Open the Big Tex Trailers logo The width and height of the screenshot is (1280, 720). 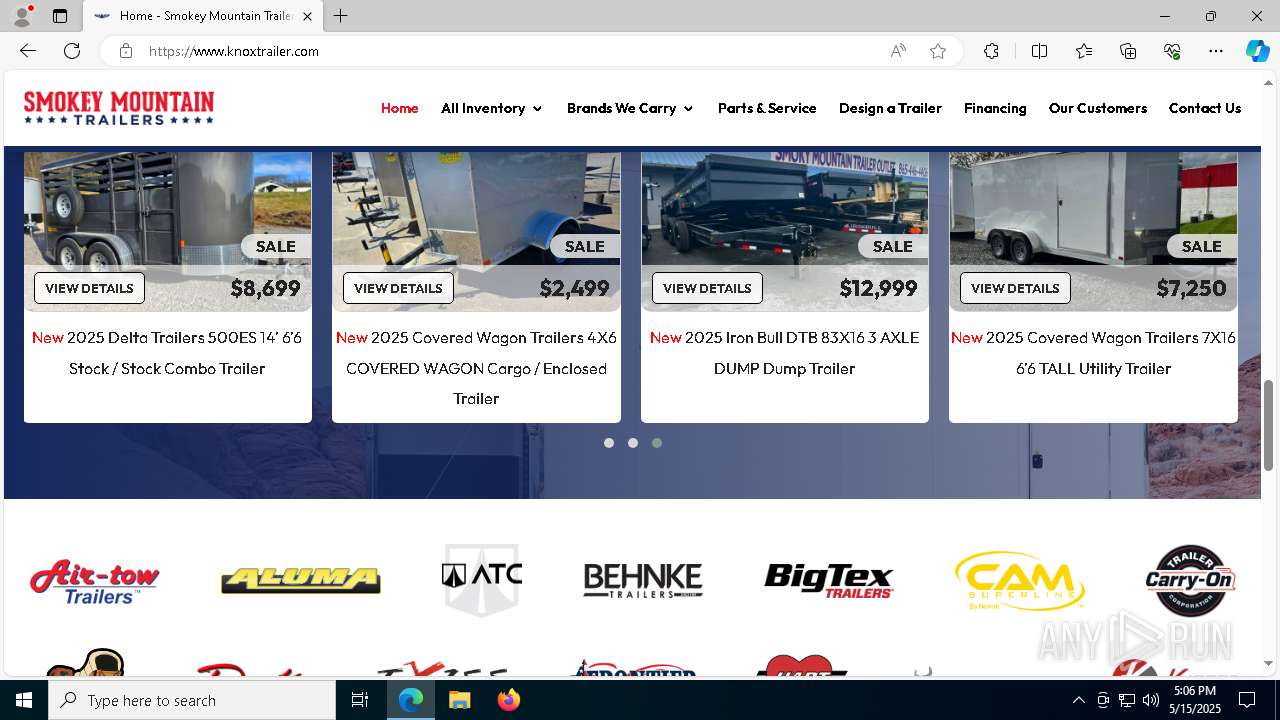click(x=829, y=581)
